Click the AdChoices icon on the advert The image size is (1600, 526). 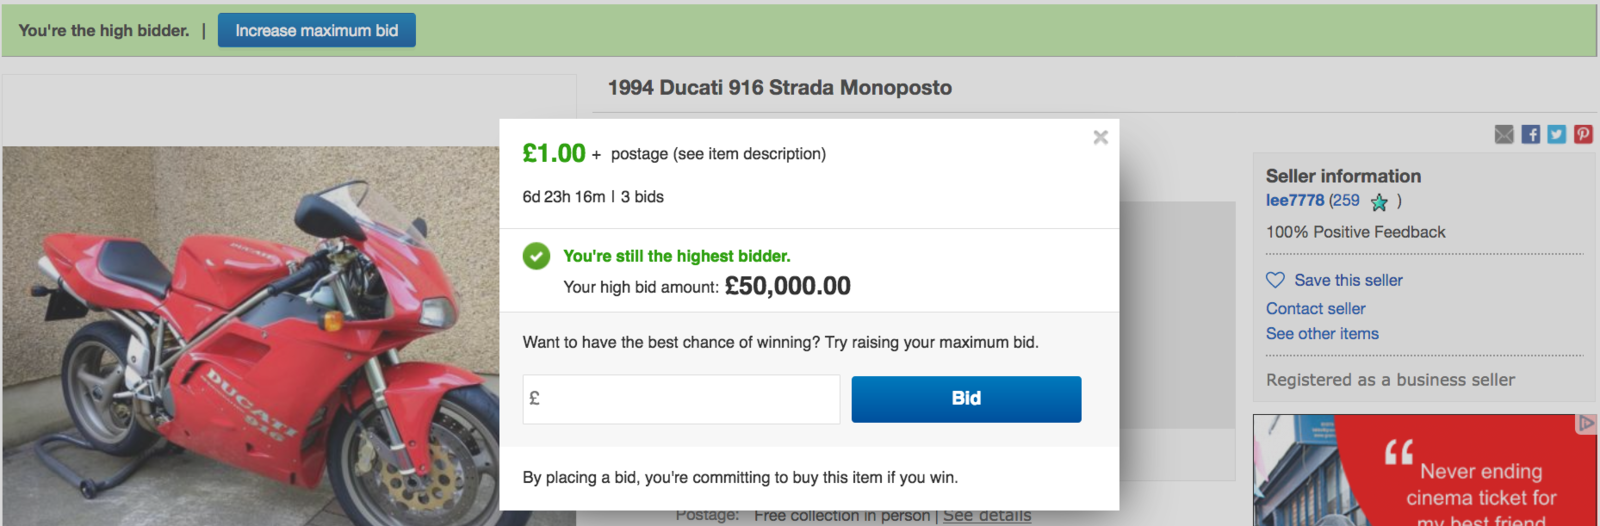1586,423
